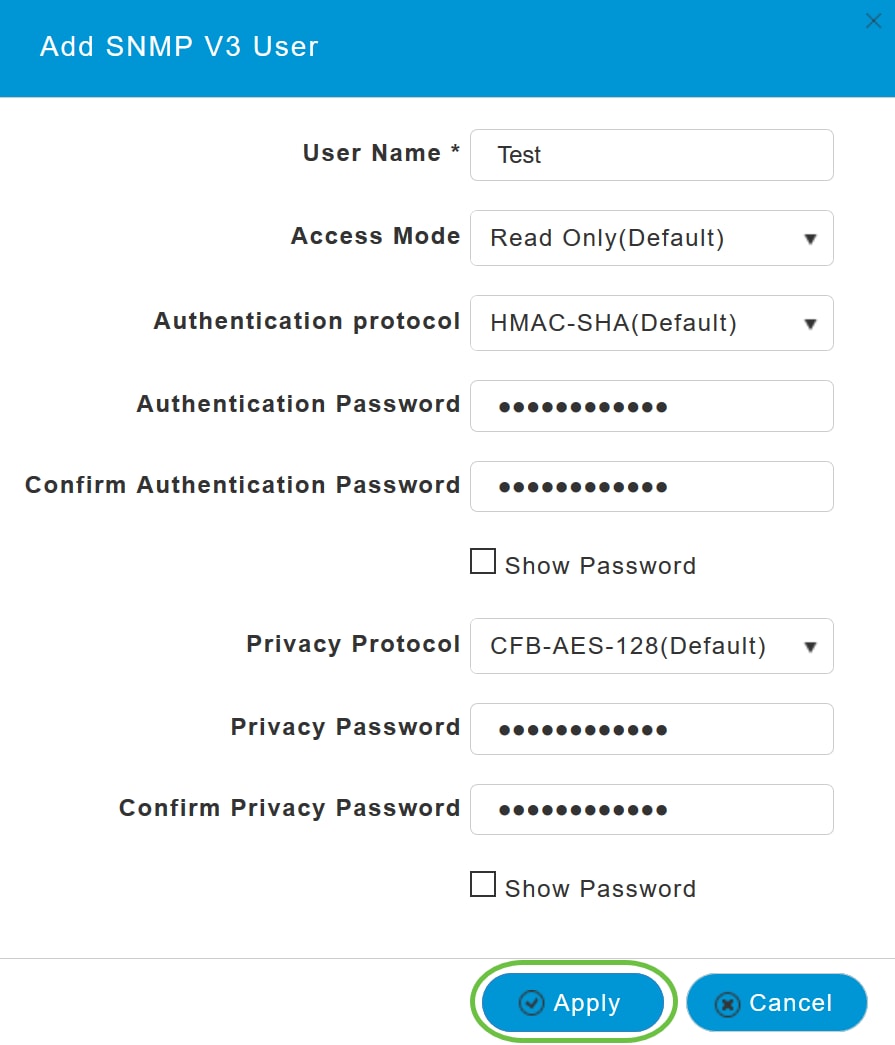Viewport: 895px width, 1045px height.
Task: Click the Confirm Privacy Password label
Action: click(x=289, y=808)
